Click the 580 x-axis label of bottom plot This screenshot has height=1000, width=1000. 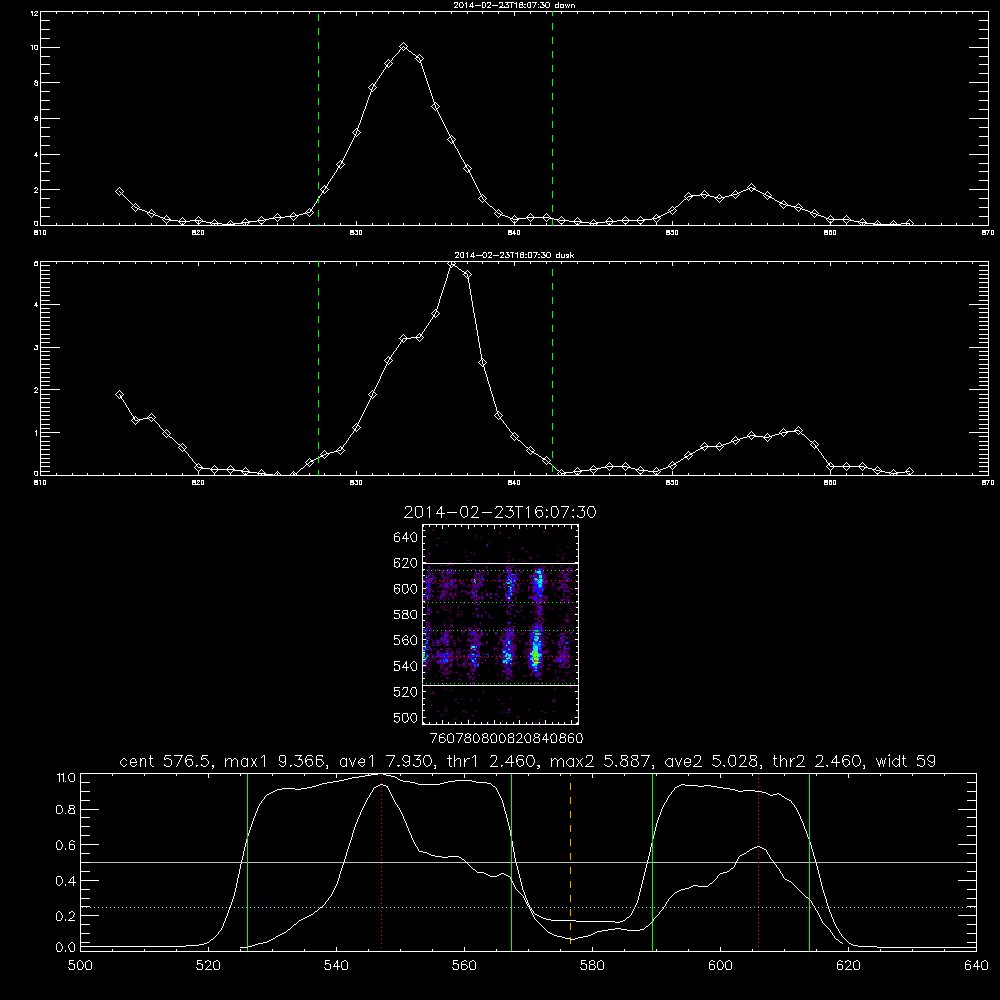(592, 966)
